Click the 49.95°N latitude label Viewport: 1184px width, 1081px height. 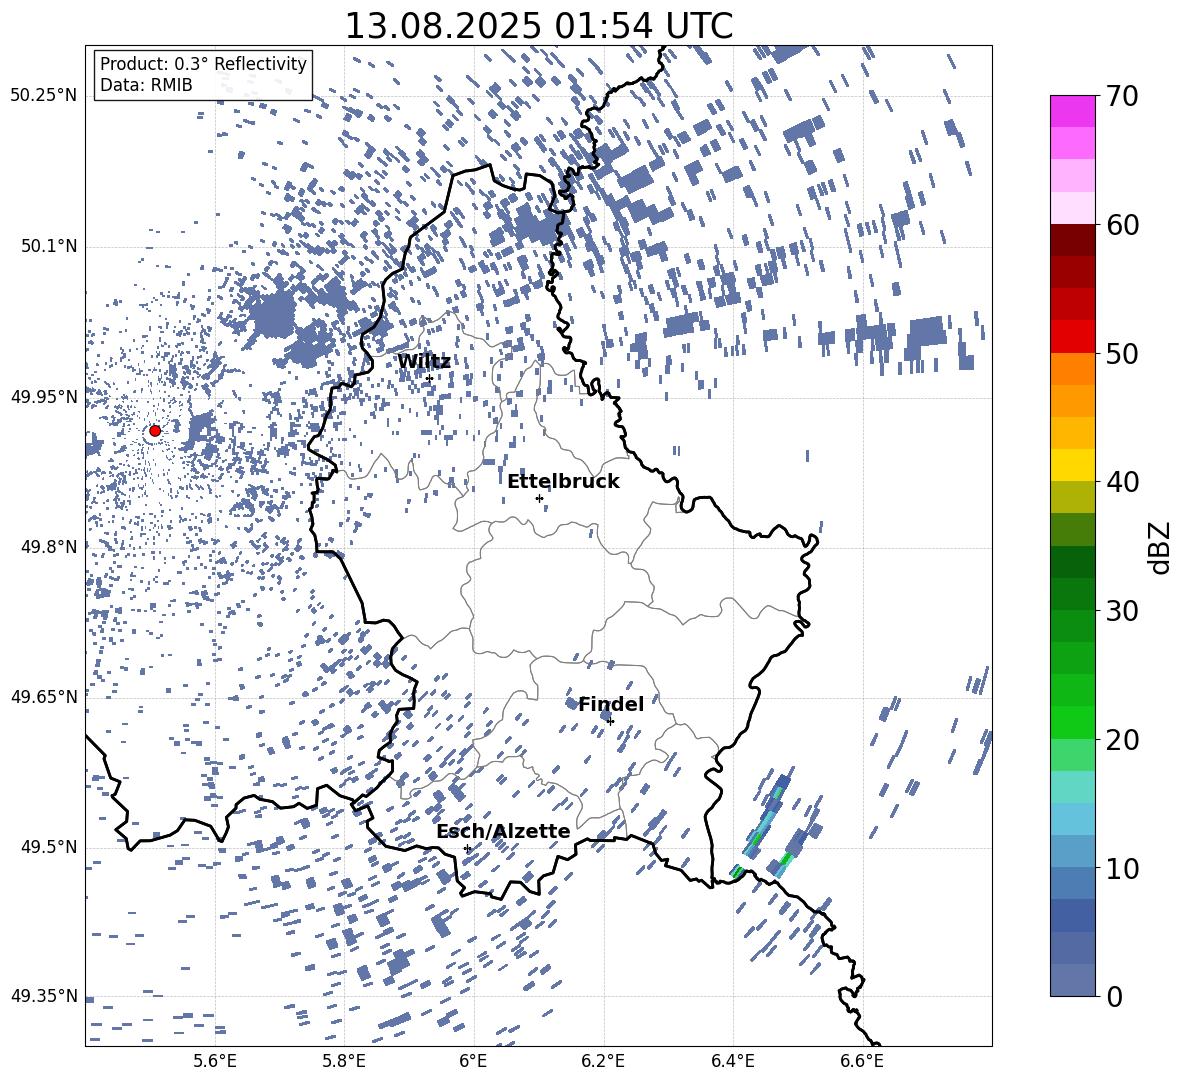click(44, 397)
